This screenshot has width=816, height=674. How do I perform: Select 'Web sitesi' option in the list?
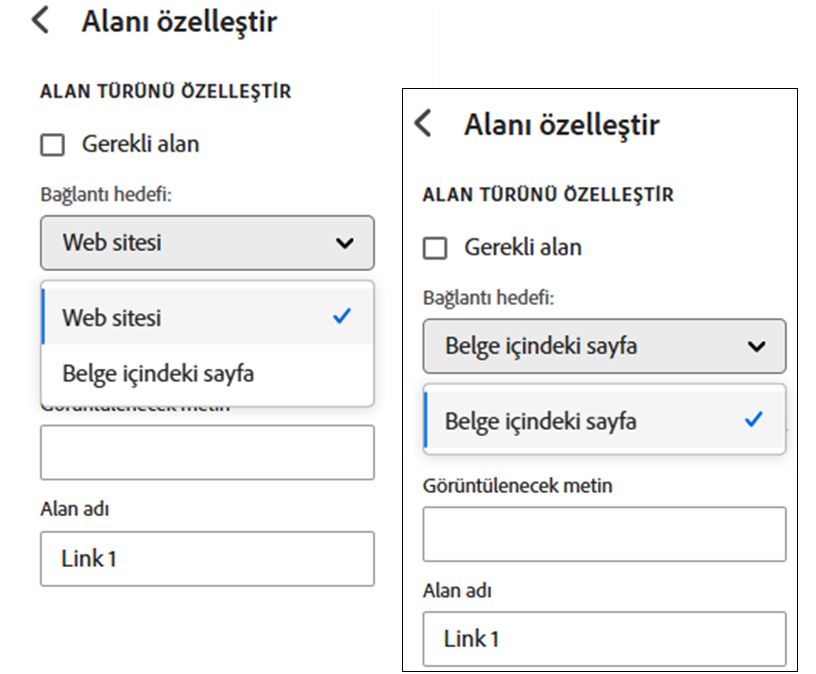click(207, 316)
